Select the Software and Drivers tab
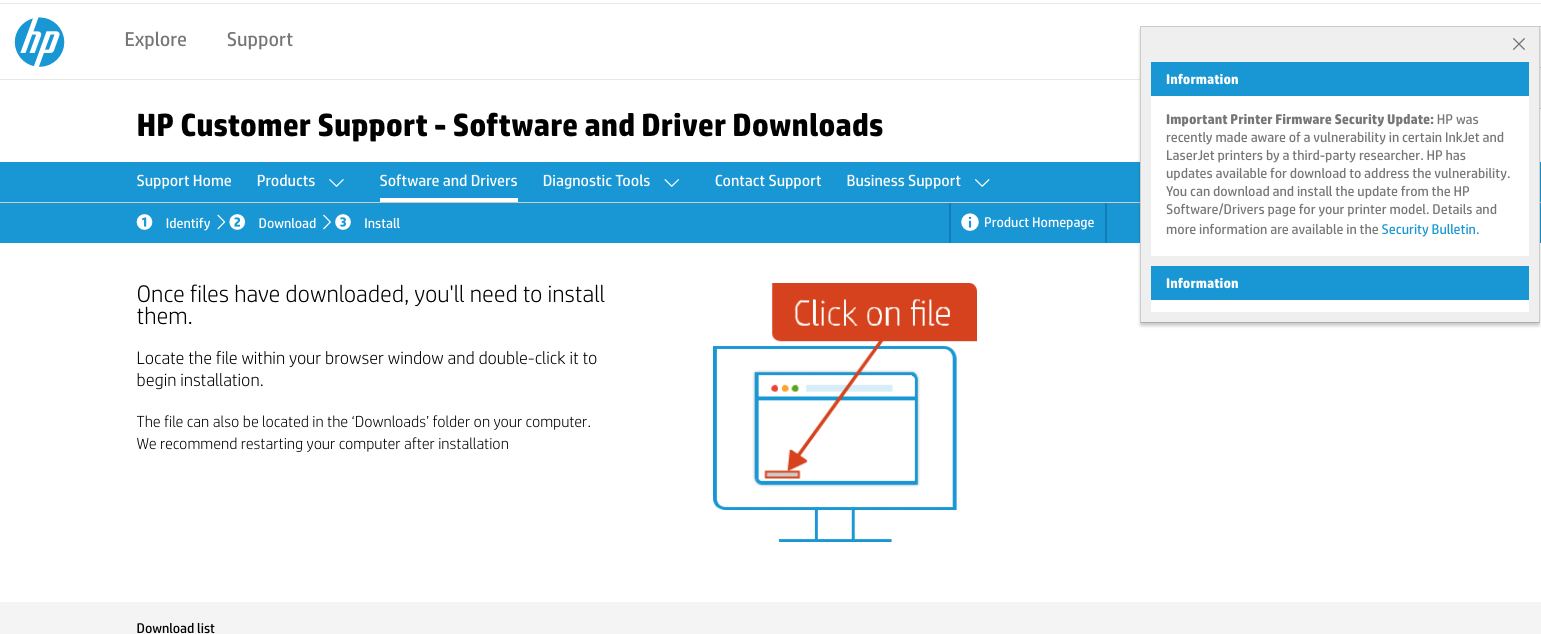This screenshot has width=1541, height=634. 448,181
